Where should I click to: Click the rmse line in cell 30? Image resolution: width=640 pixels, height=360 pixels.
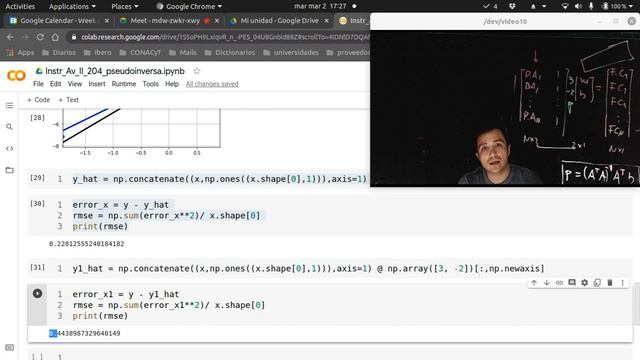(x=166, y=216)
